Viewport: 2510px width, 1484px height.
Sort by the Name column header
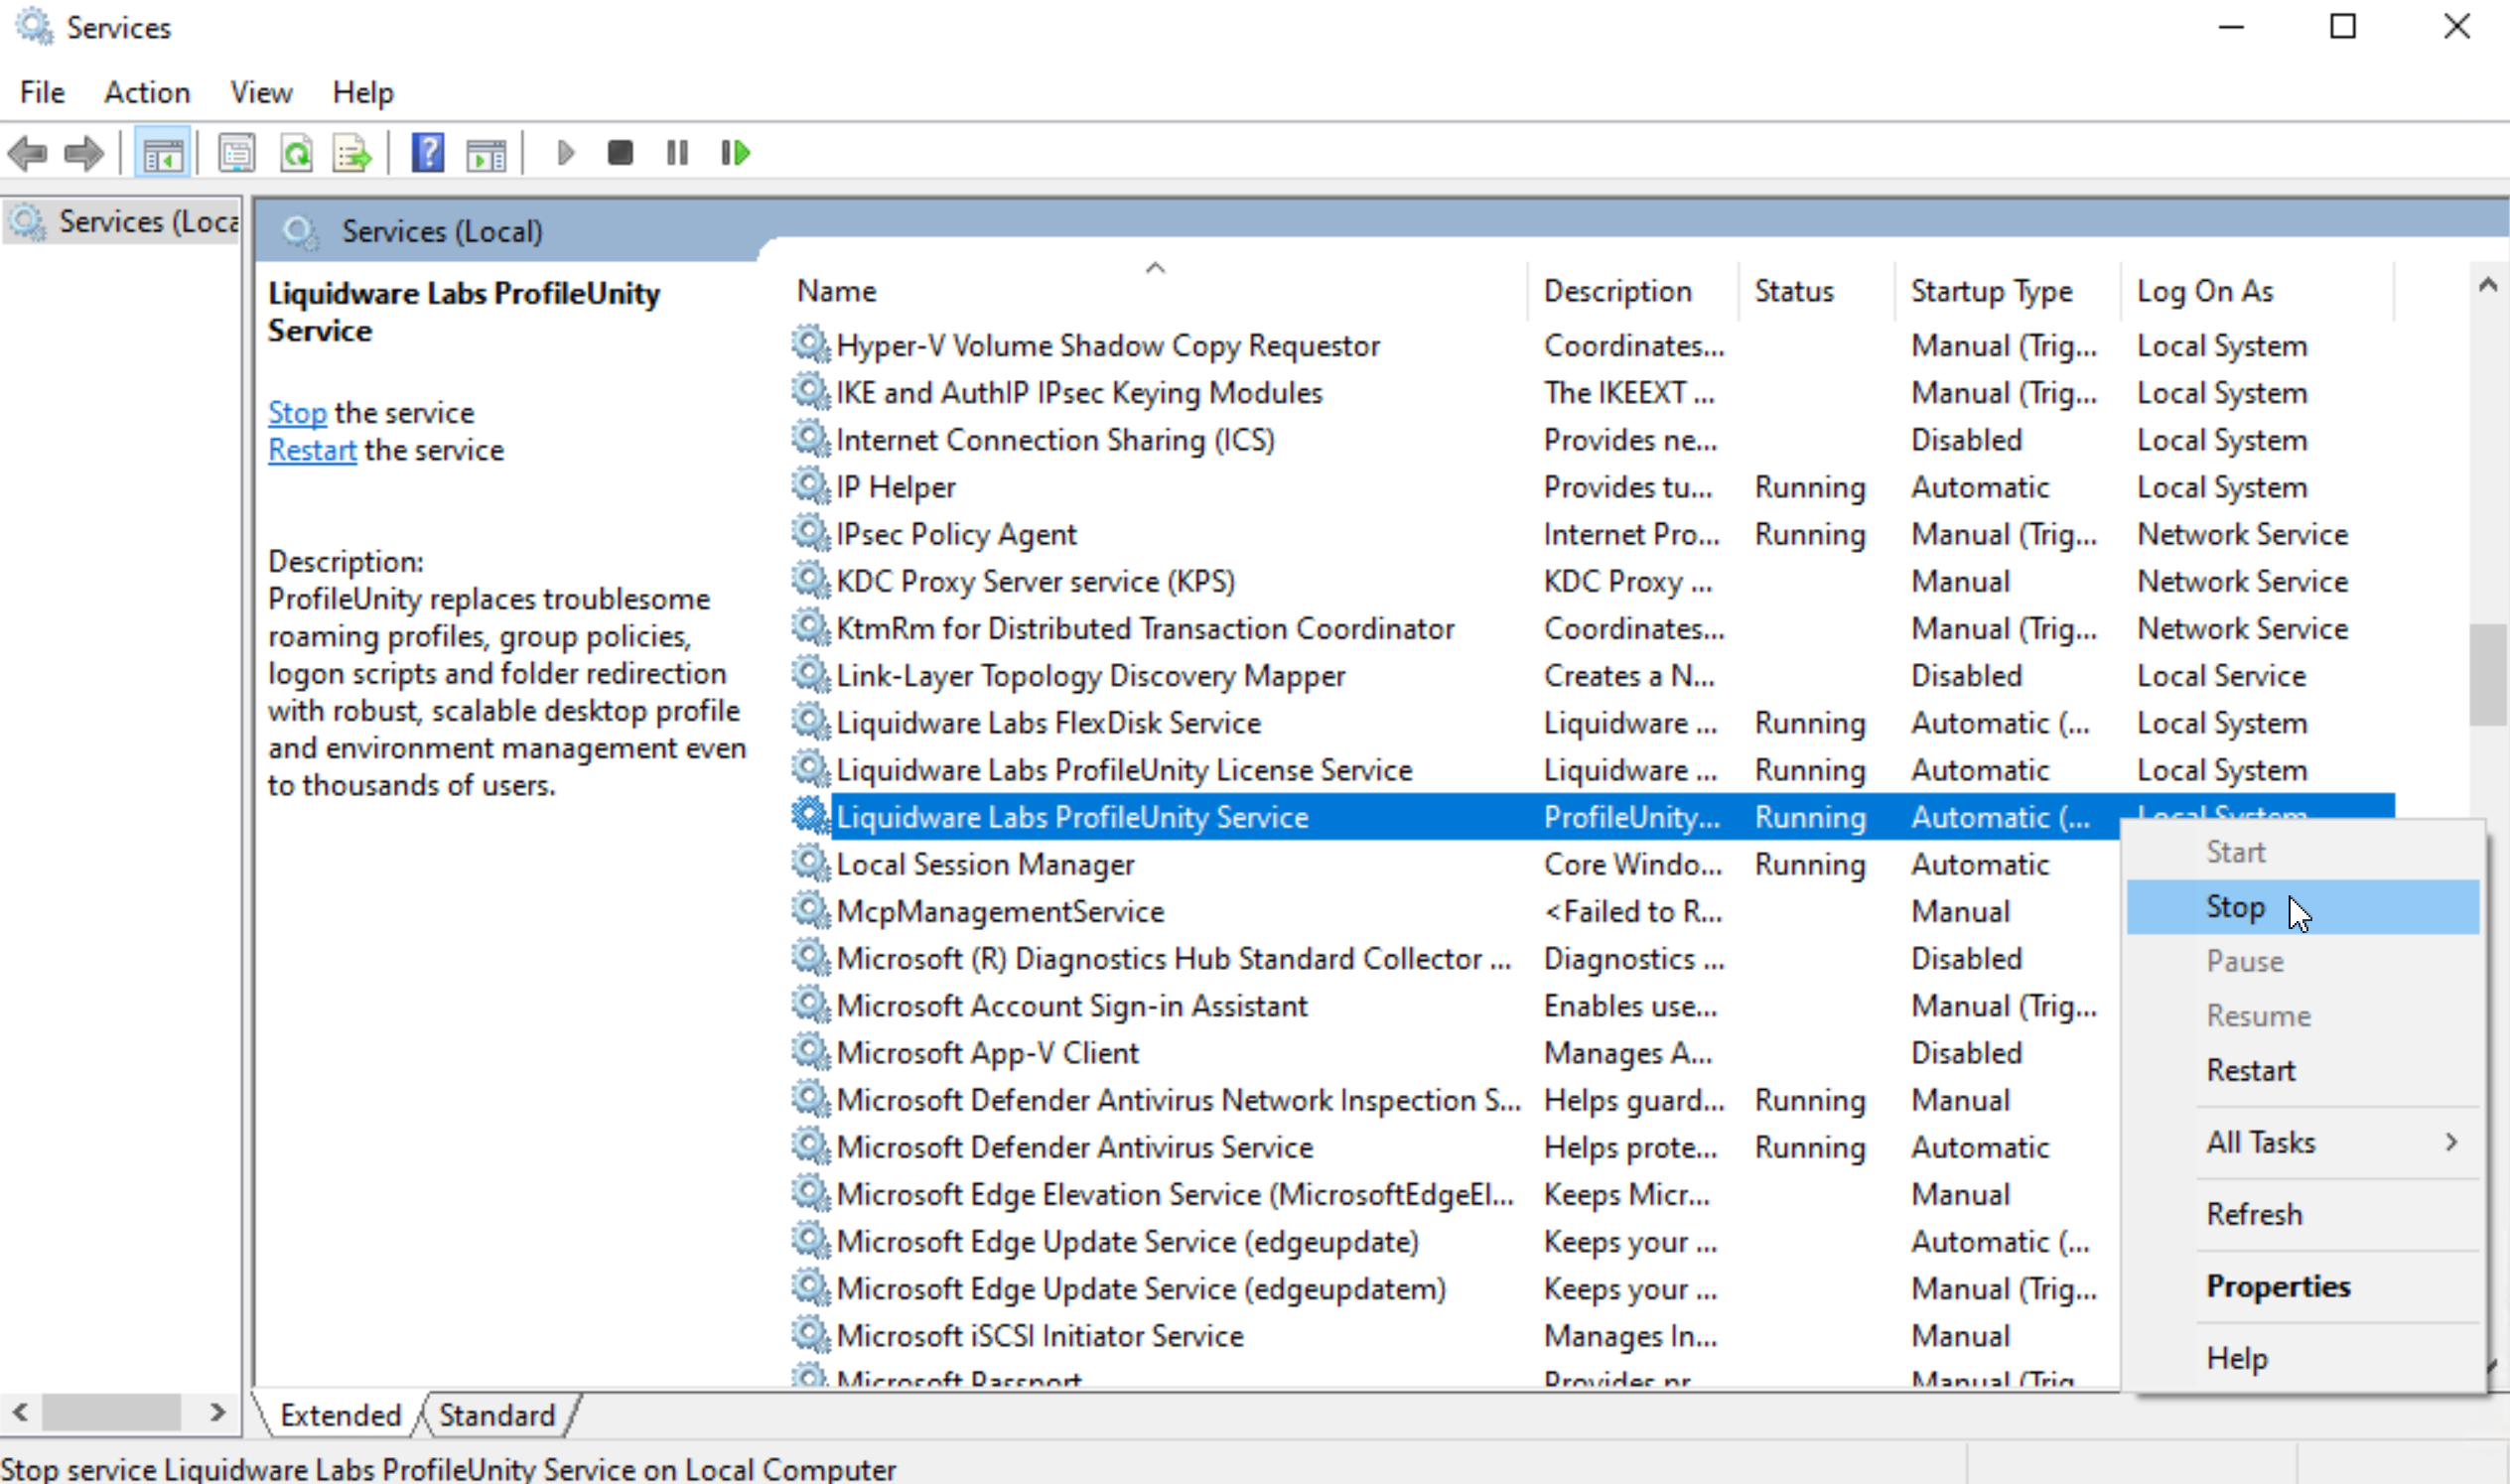(1155, 291)
